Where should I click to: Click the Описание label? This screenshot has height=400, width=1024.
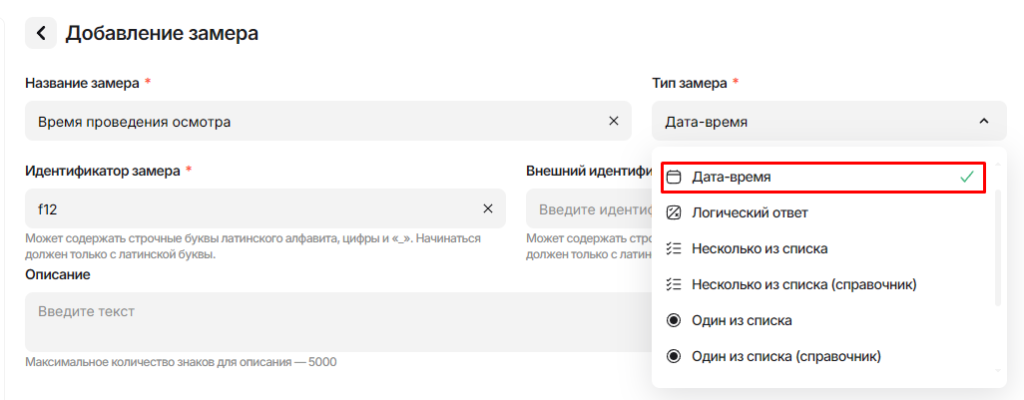(57, 275)
